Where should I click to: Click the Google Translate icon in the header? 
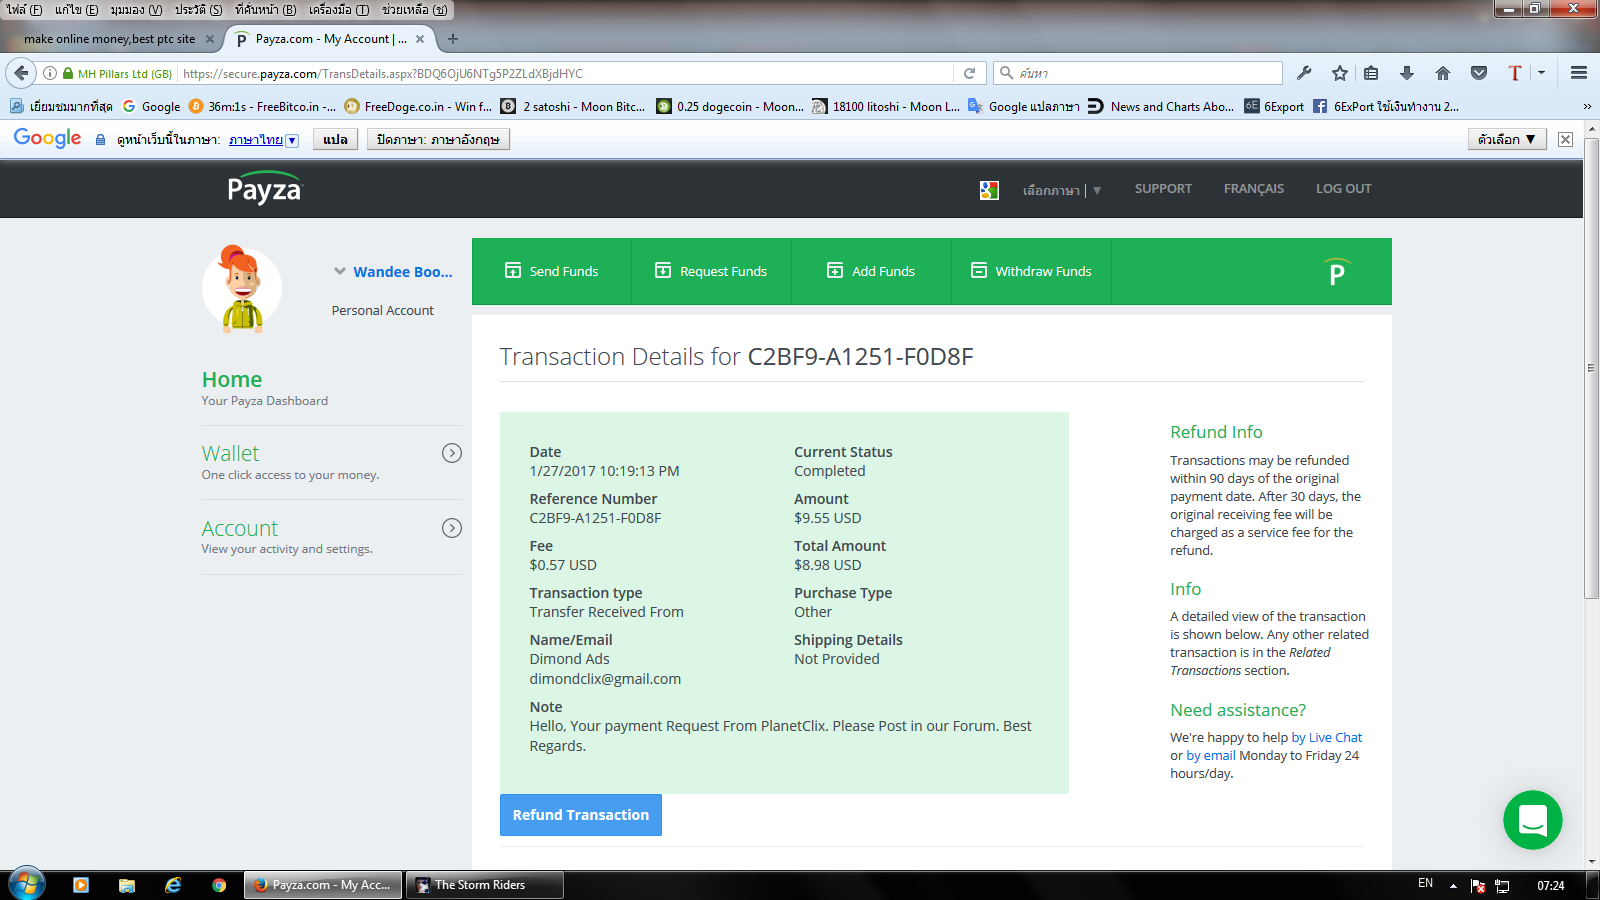click(989, 190)
